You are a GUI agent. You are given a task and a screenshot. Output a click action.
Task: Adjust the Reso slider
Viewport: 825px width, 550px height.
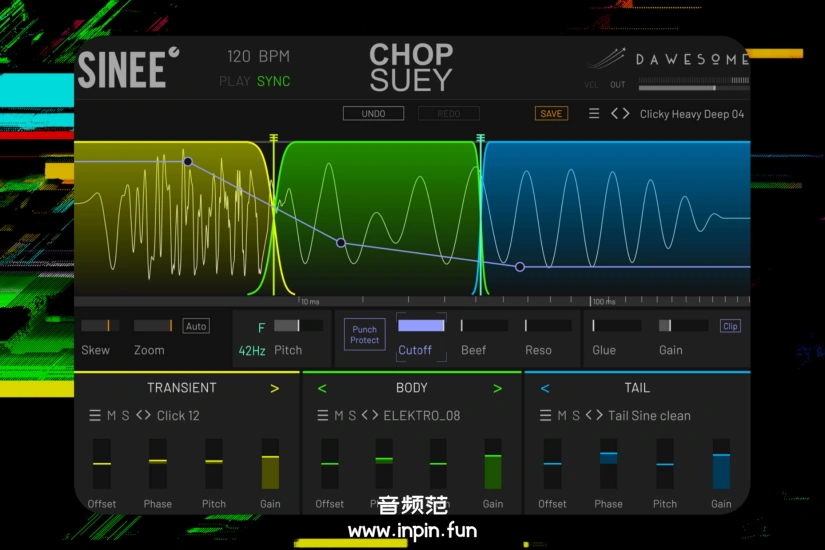(x=548, y=326)
